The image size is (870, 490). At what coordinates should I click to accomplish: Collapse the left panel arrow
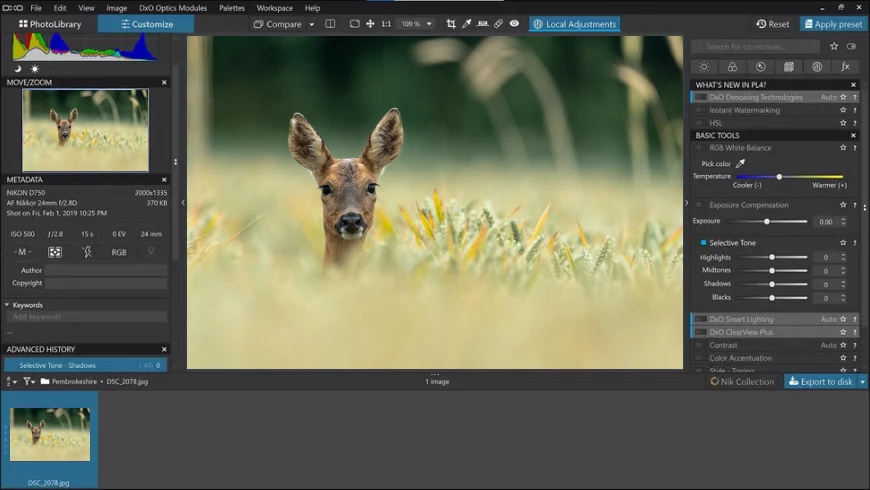pos(183,203)
